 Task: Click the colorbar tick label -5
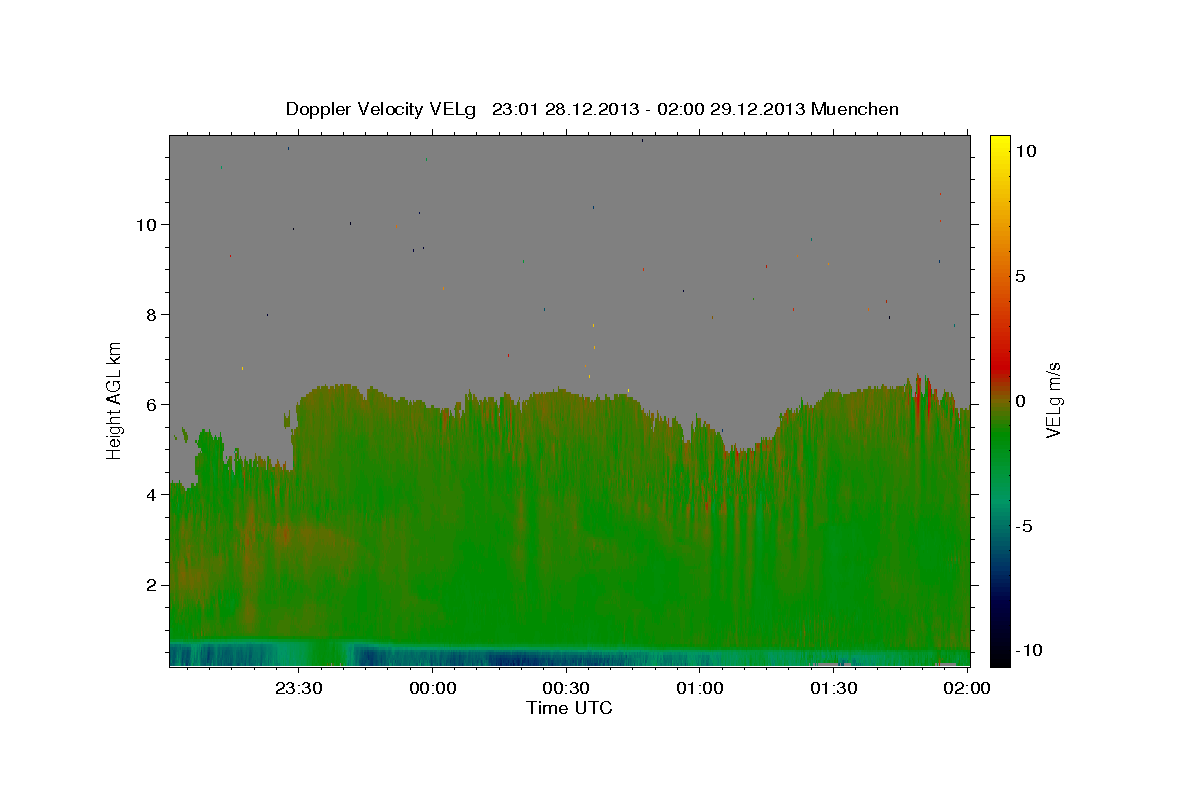[1024, 526]
